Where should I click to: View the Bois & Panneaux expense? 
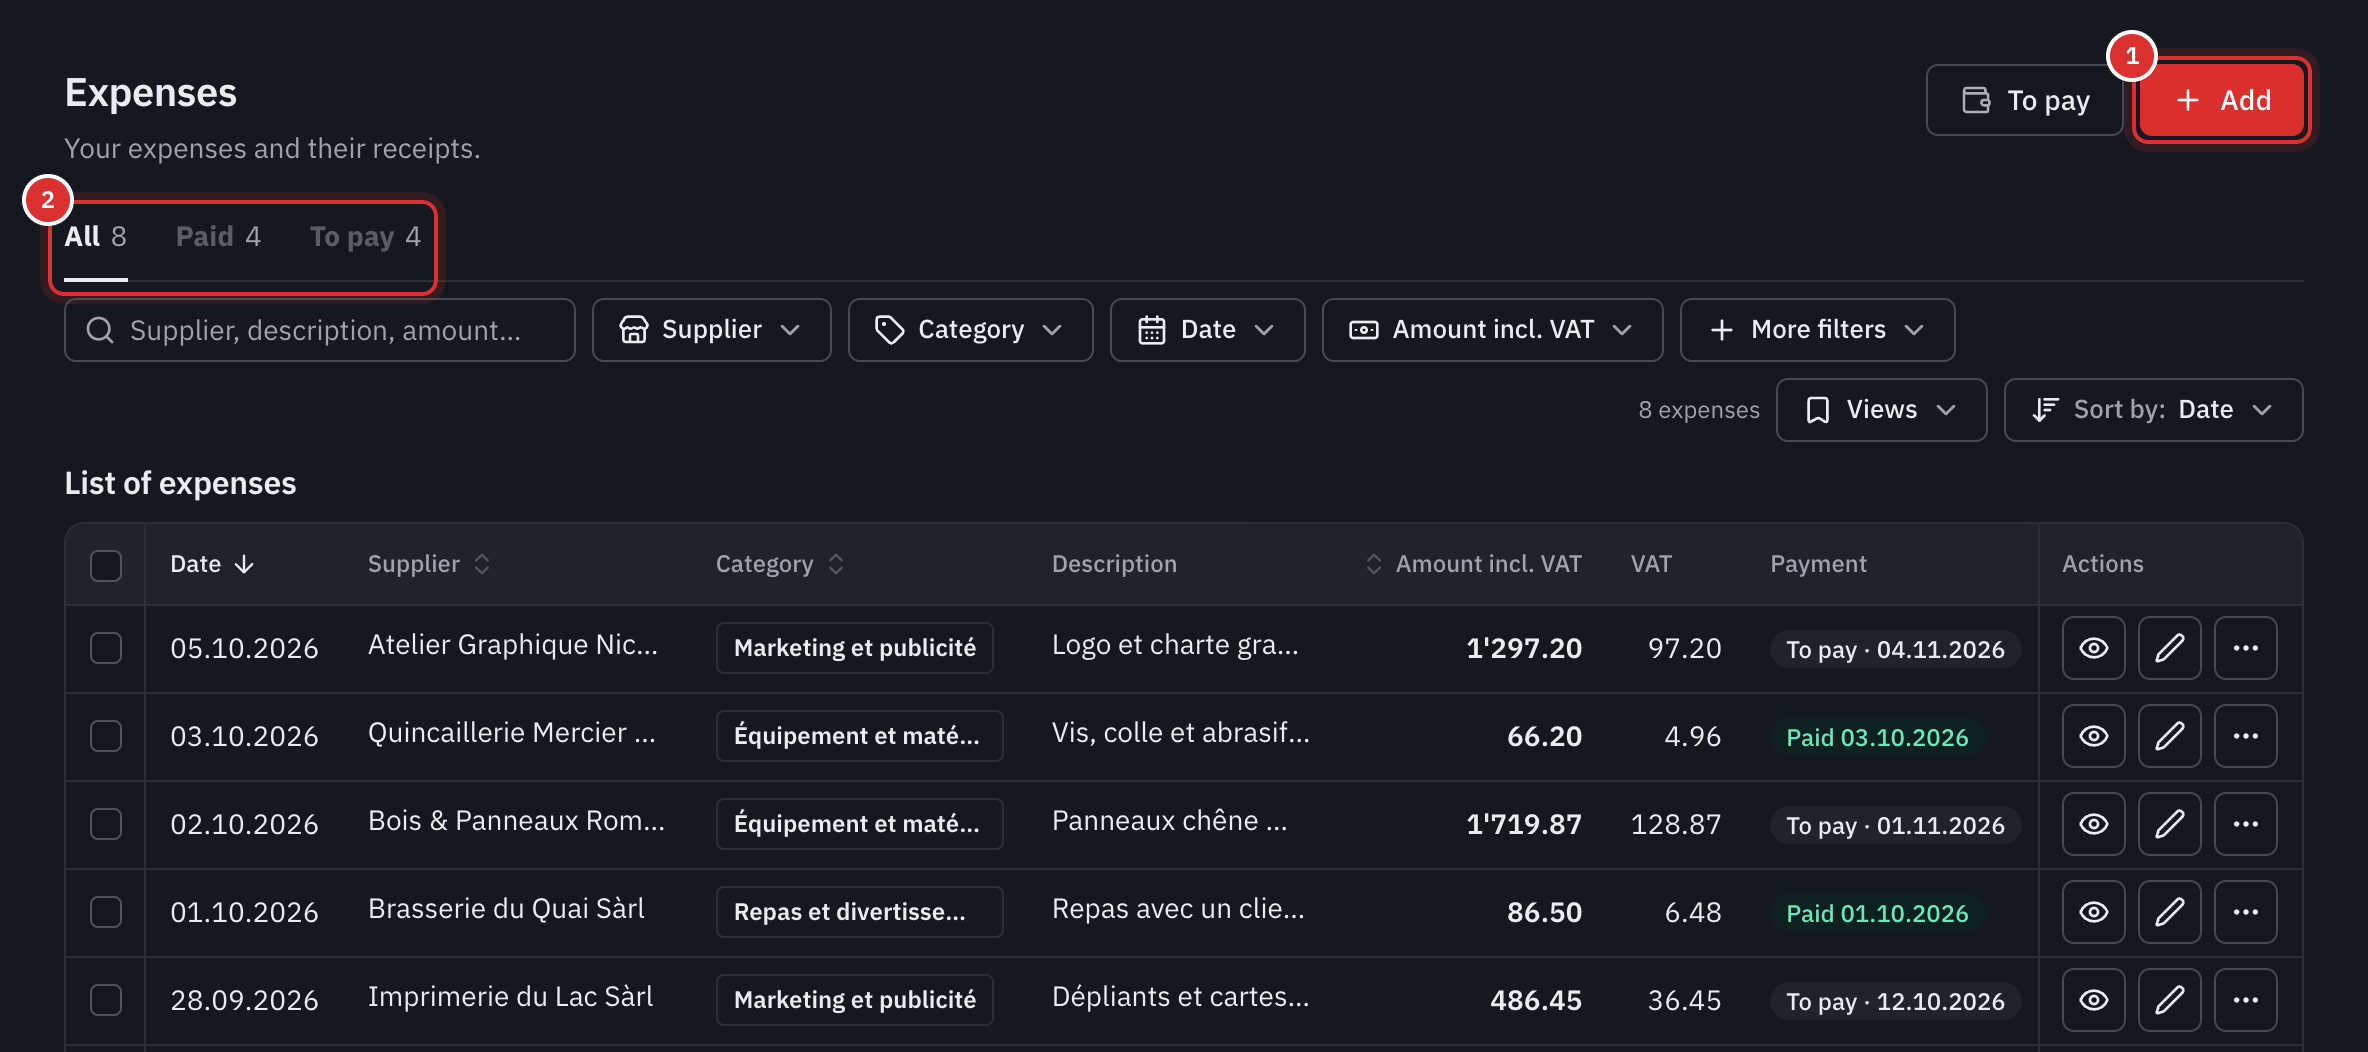click(2093, 824)
